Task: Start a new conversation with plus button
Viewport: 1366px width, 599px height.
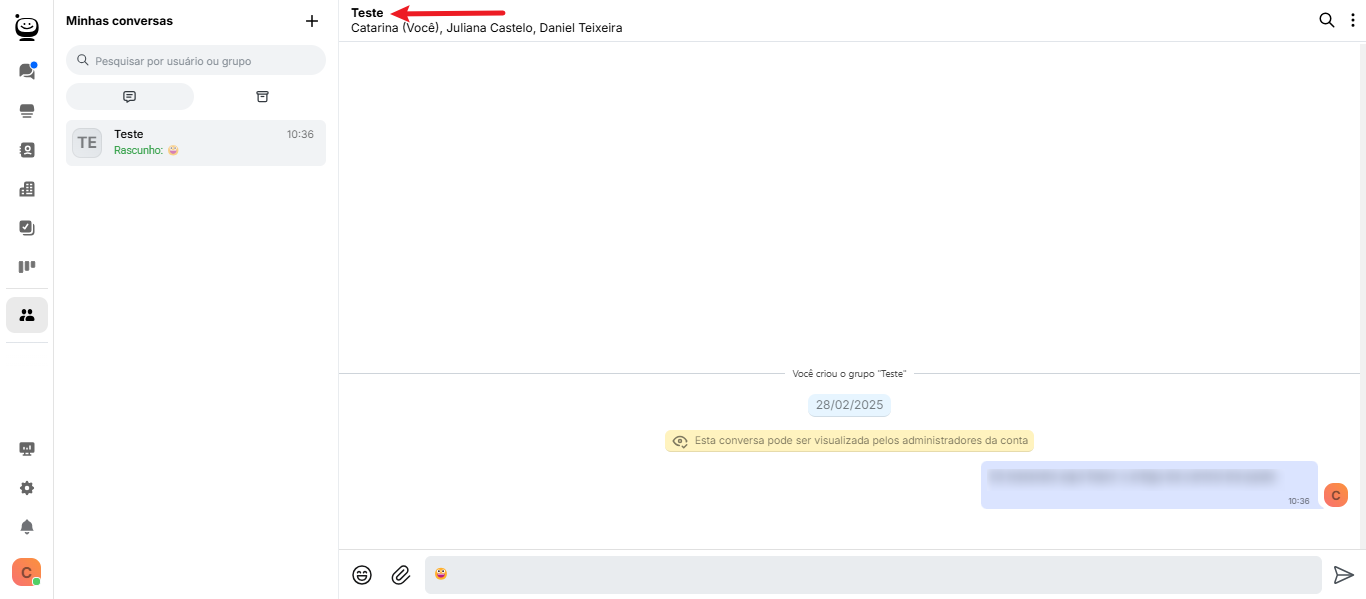Action: (x=312, y=21)
